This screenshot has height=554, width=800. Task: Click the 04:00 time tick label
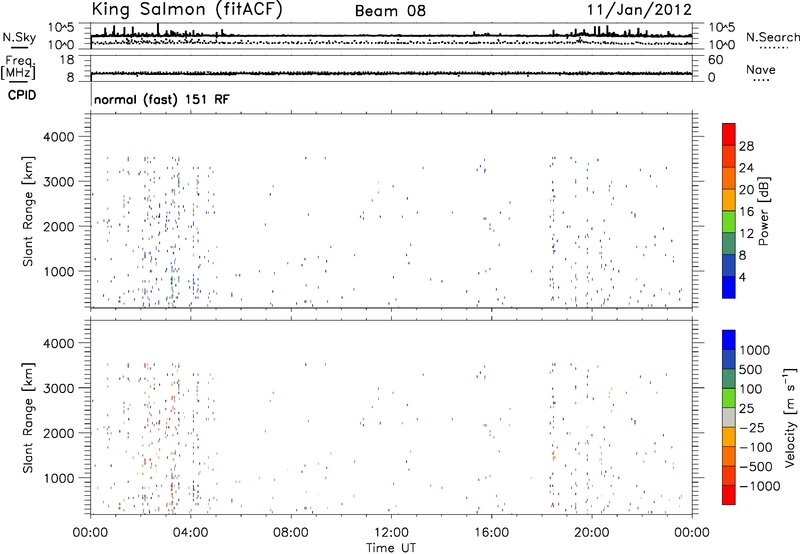[190, 533]
